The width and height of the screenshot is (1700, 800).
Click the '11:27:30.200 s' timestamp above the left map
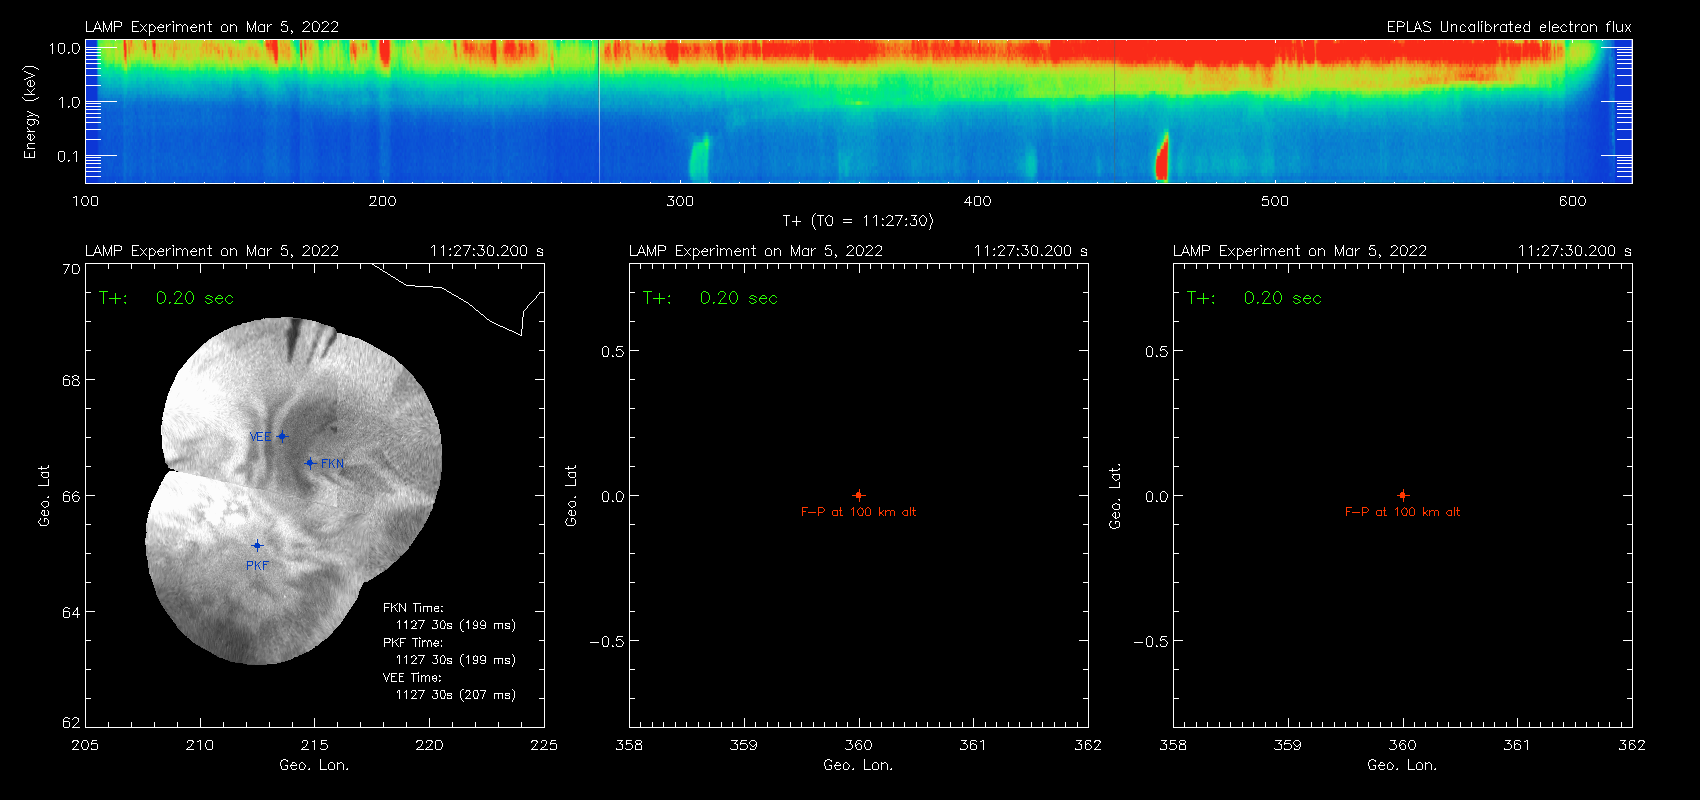click(x=487, y=251)
